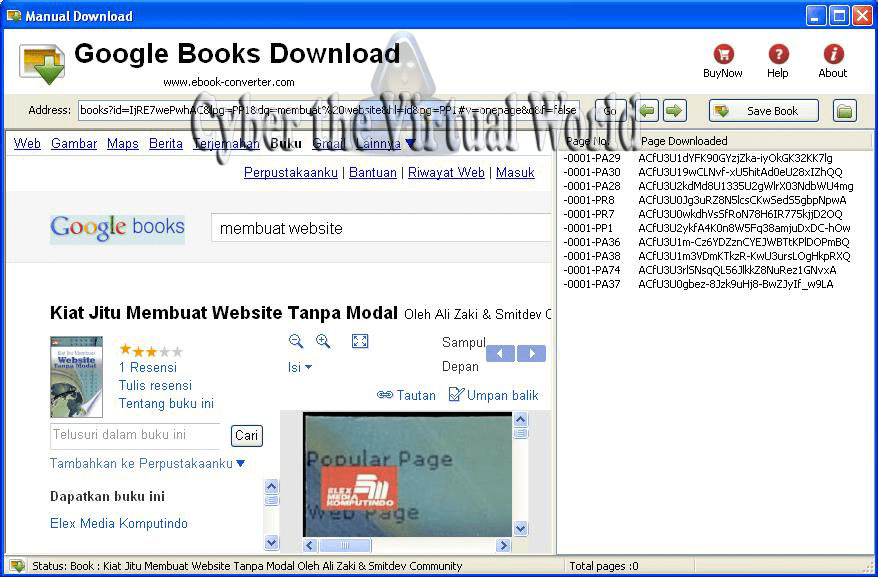The width and height of the screenshot is (878, 577).
Task: Zoom in the book preview
Action: [x=323, y=341]
